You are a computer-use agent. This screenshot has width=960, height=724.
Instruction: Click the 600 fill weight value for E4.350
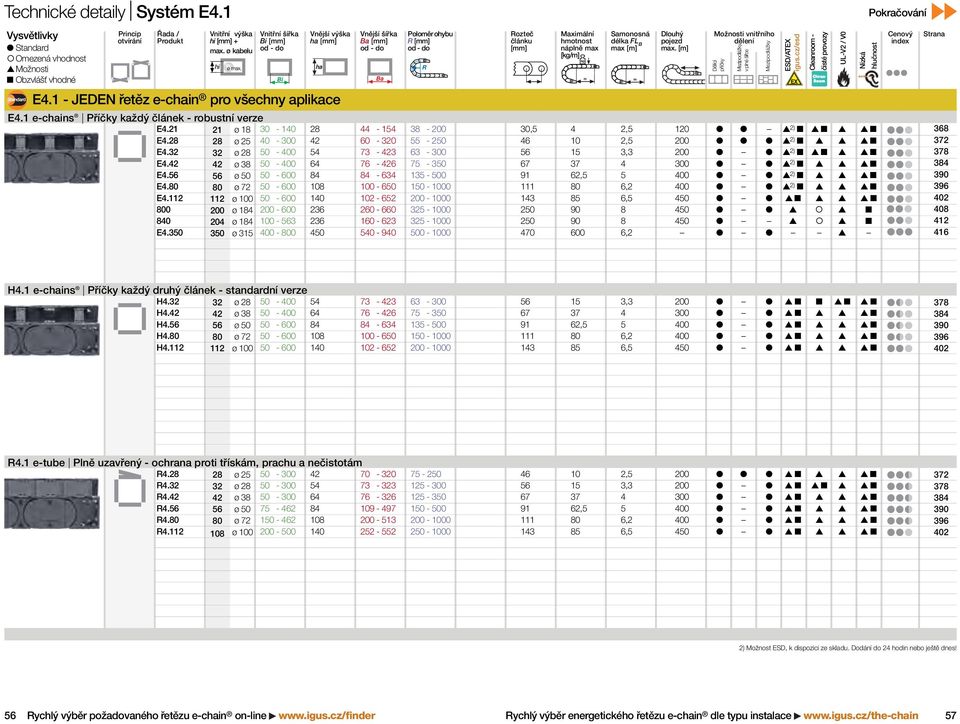(x=577, y=233)
